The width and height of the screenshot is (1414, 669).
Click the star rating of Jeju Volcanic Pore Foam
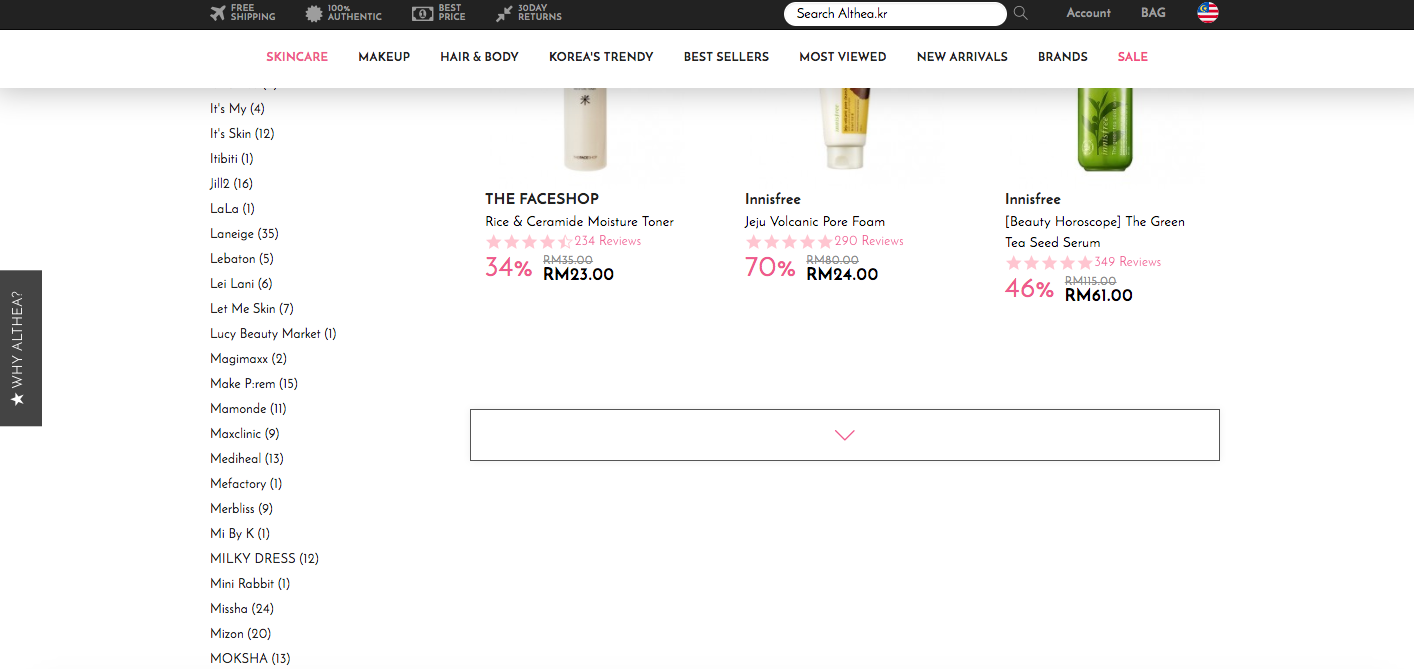(x=789, y=242)
